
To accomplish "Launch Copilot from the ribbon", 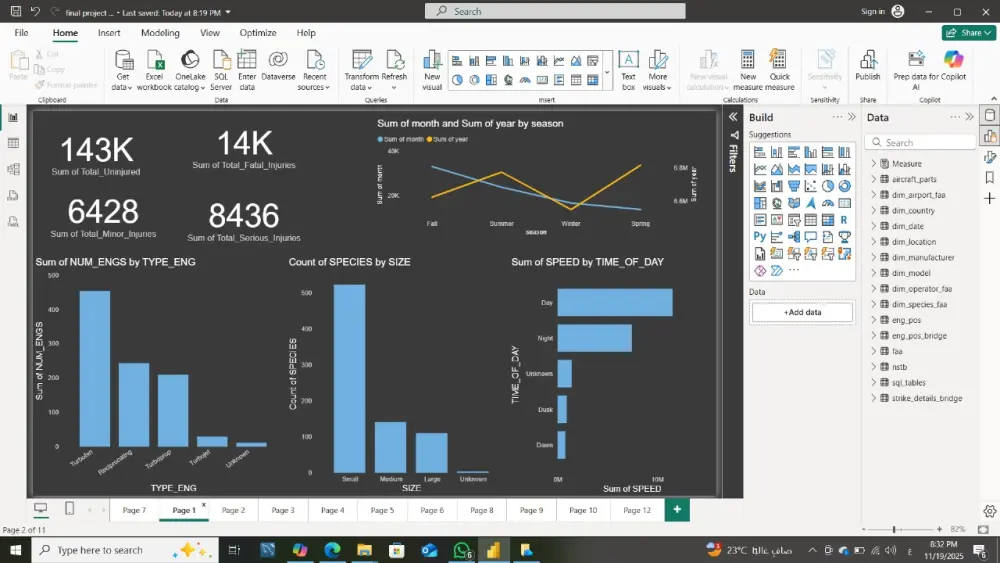I will click(953, 66).
